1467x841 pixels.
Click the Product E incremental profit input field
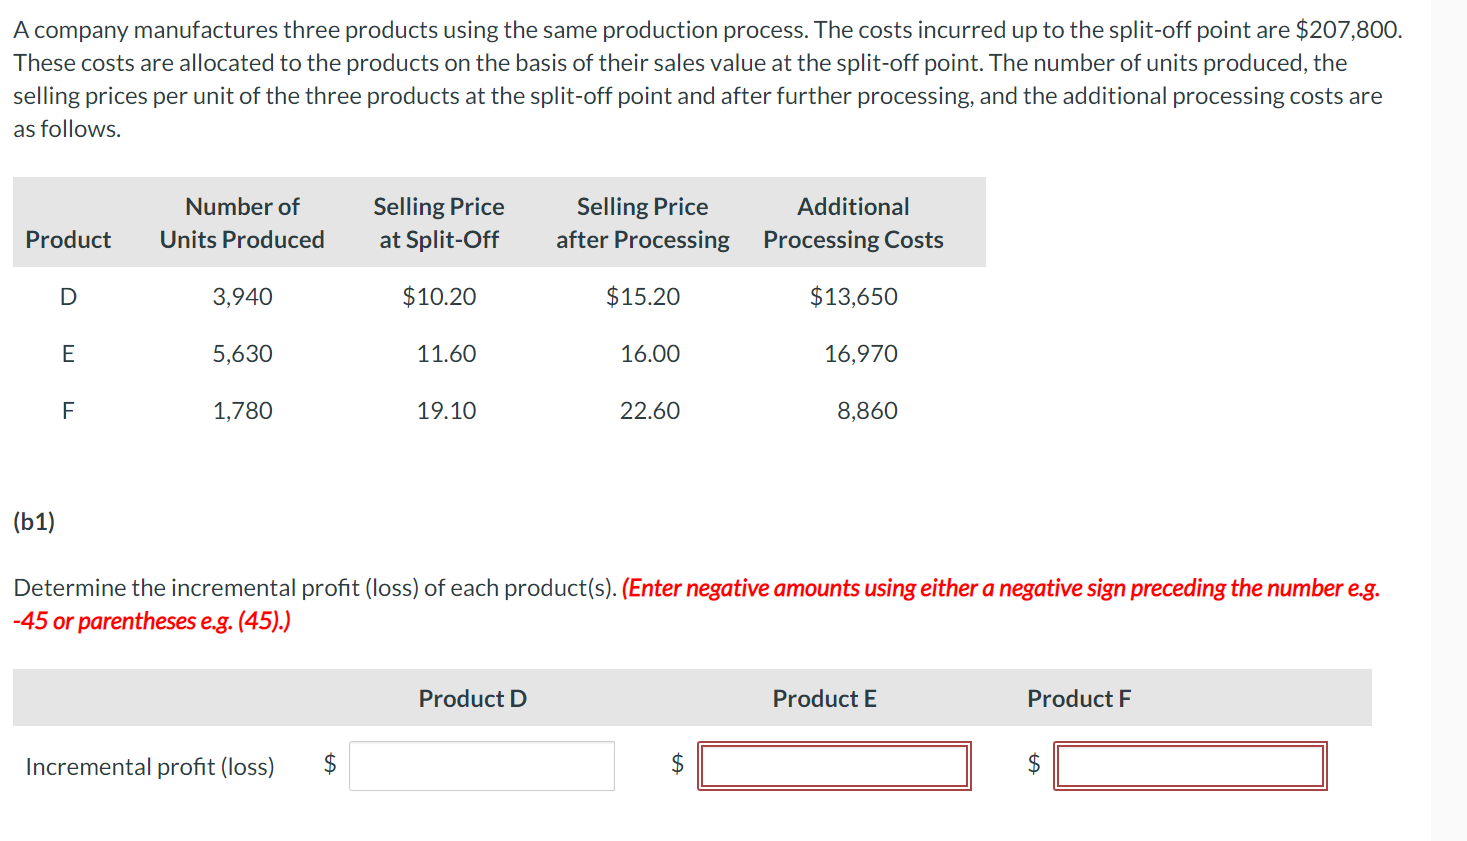click(x=834, y=765)
